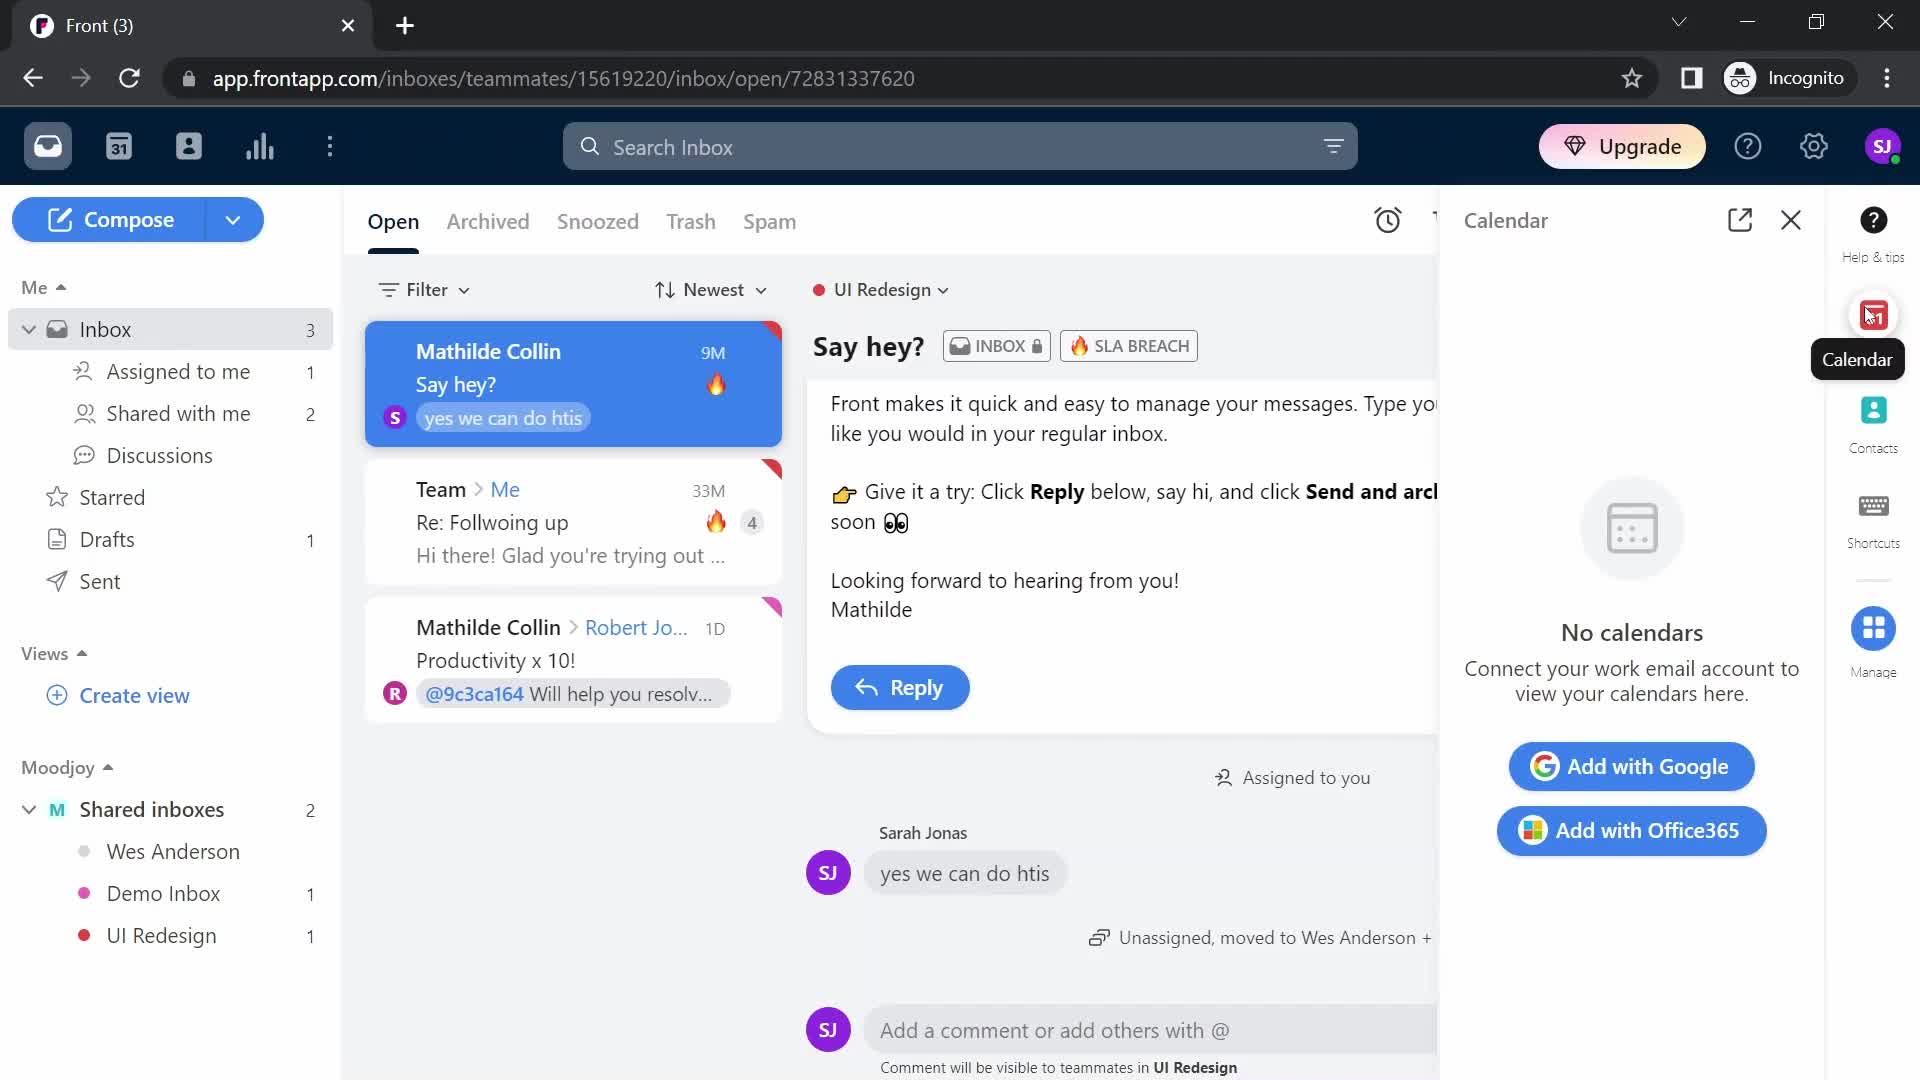Open a new browser tab
1920x1080 pixels.
[405, 26]
